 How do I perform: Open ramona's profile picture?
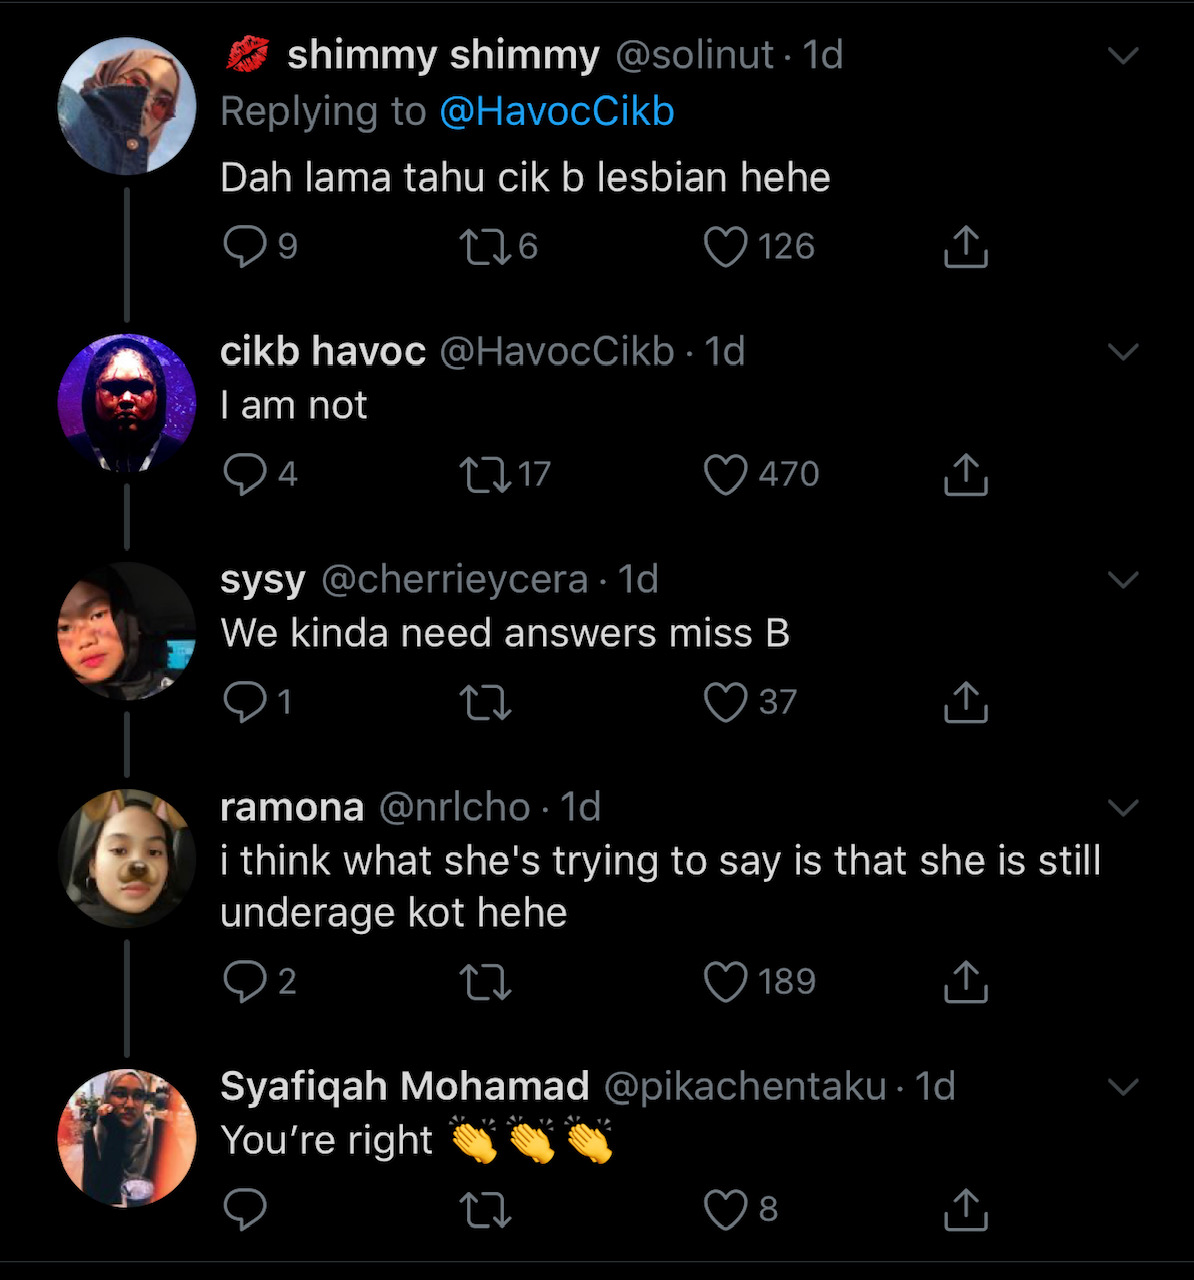[127, 858]
